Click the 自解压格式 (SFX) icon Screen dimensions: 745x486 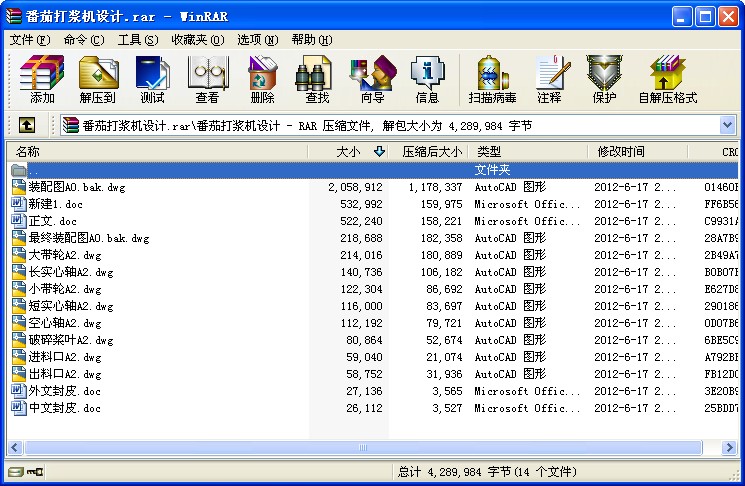pos(668,79)
